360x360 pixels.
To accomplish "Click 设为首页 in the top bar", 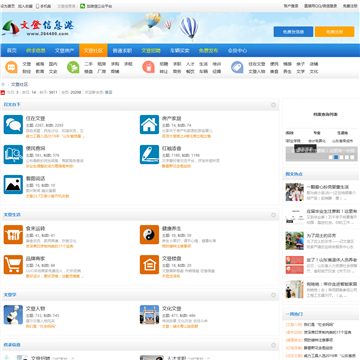I will click(x=8, y=6).
